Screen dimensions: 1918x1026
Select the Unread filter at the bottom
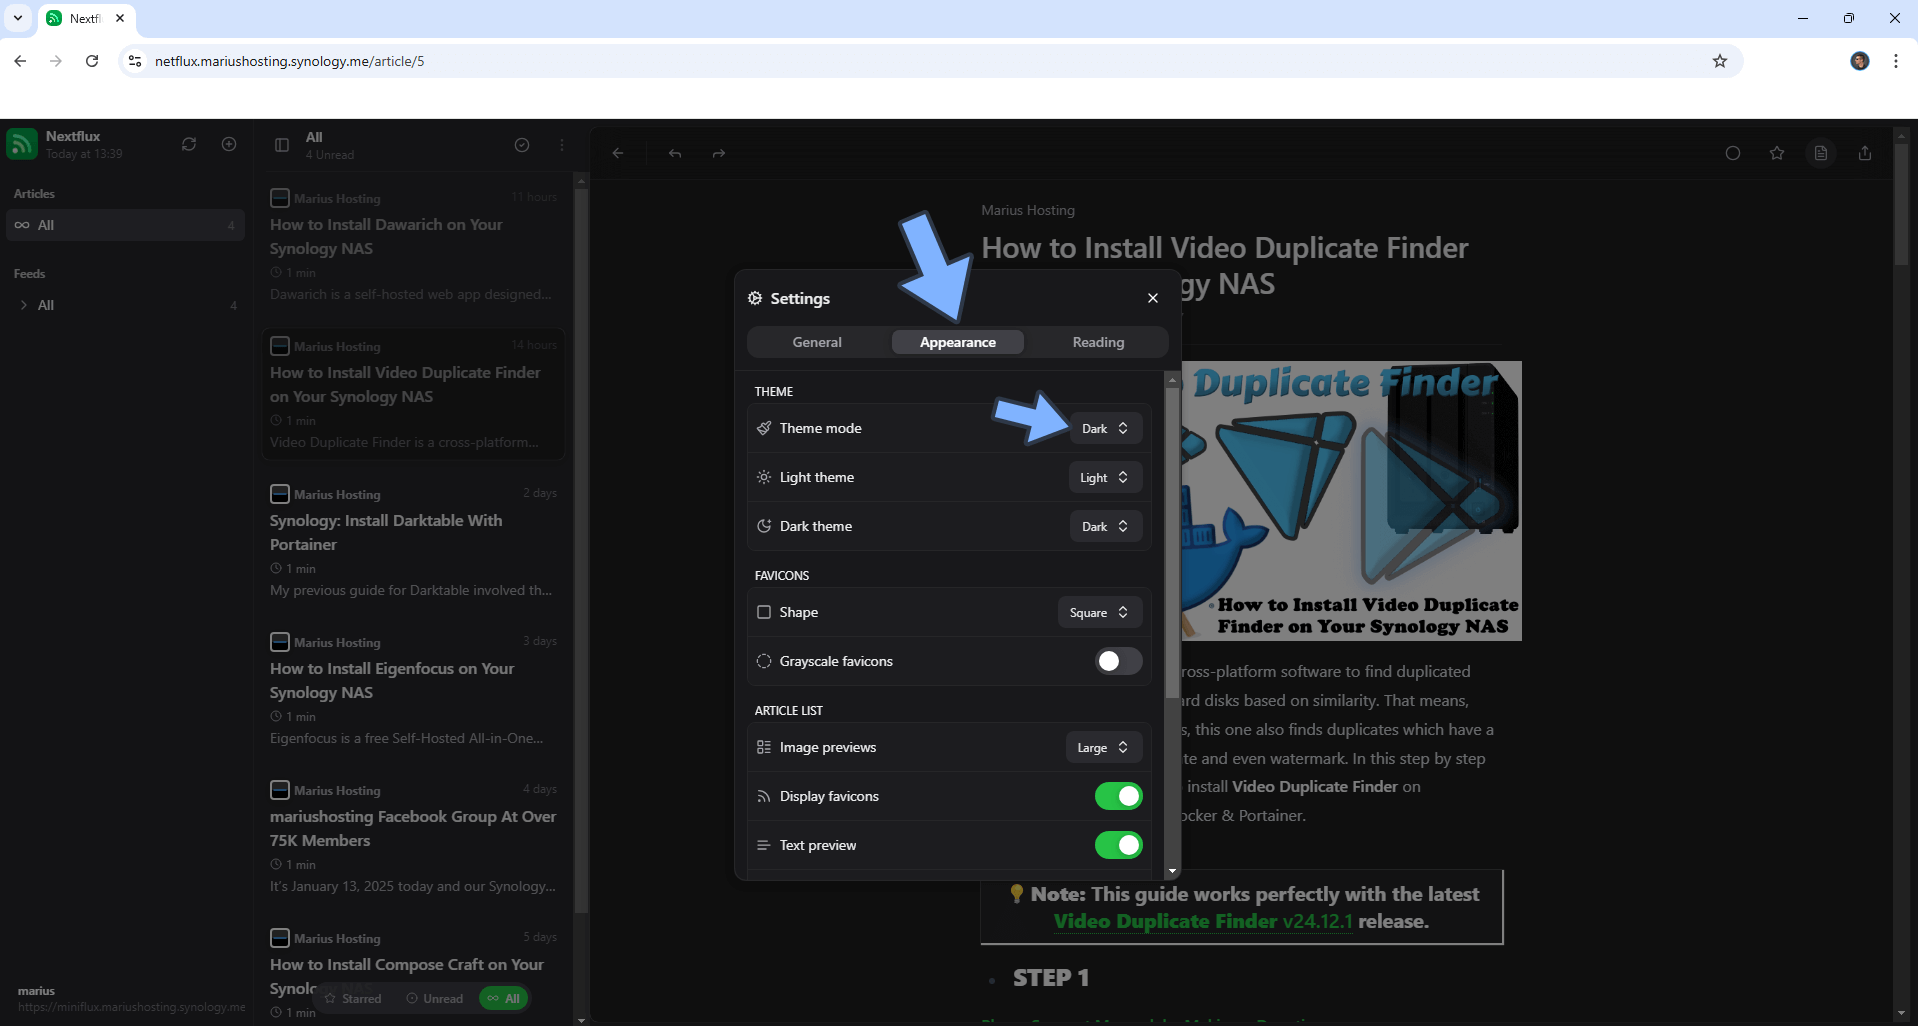435,998
